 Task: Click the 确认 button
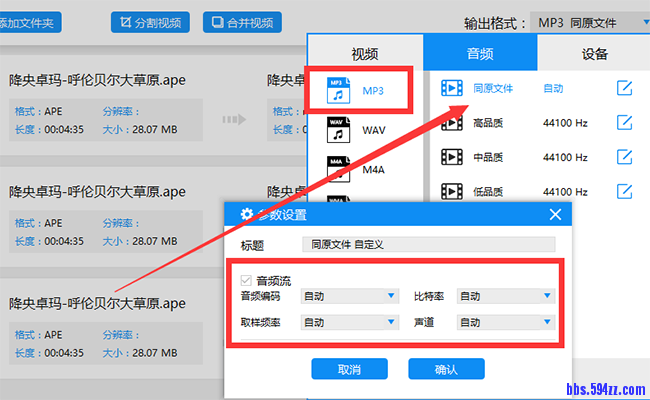[446, 369]
